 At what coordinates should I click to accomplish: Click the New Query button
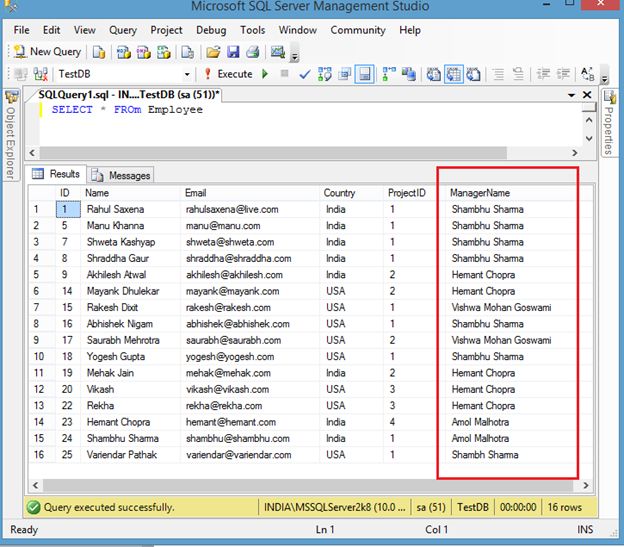tap(47, 52)
